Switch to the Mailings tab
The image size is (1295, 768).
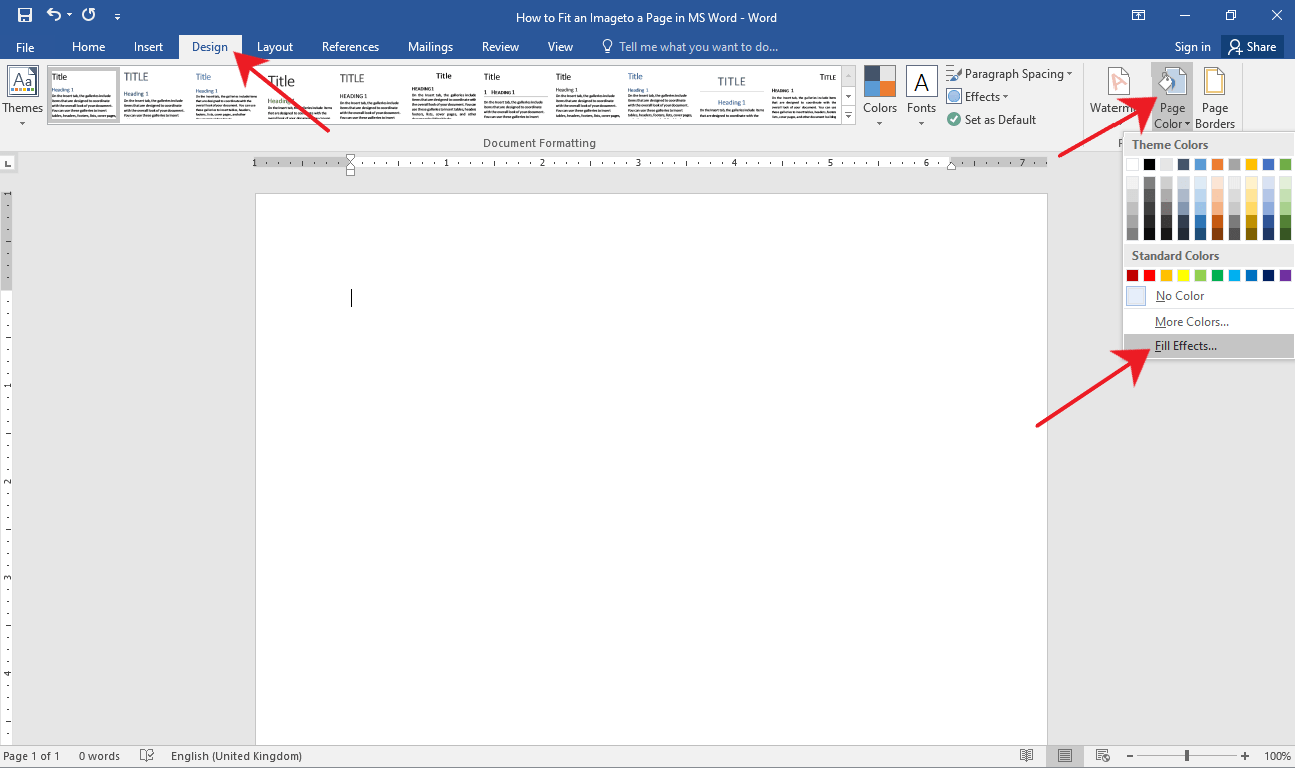(430, 46)
